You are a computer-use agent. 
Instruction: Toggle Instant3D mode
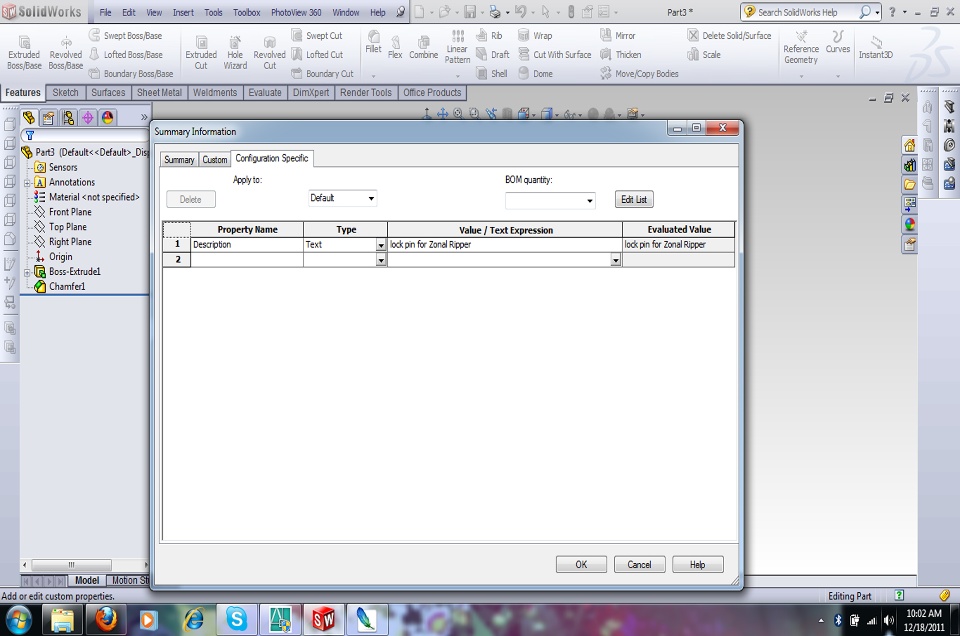coord(876,47)
